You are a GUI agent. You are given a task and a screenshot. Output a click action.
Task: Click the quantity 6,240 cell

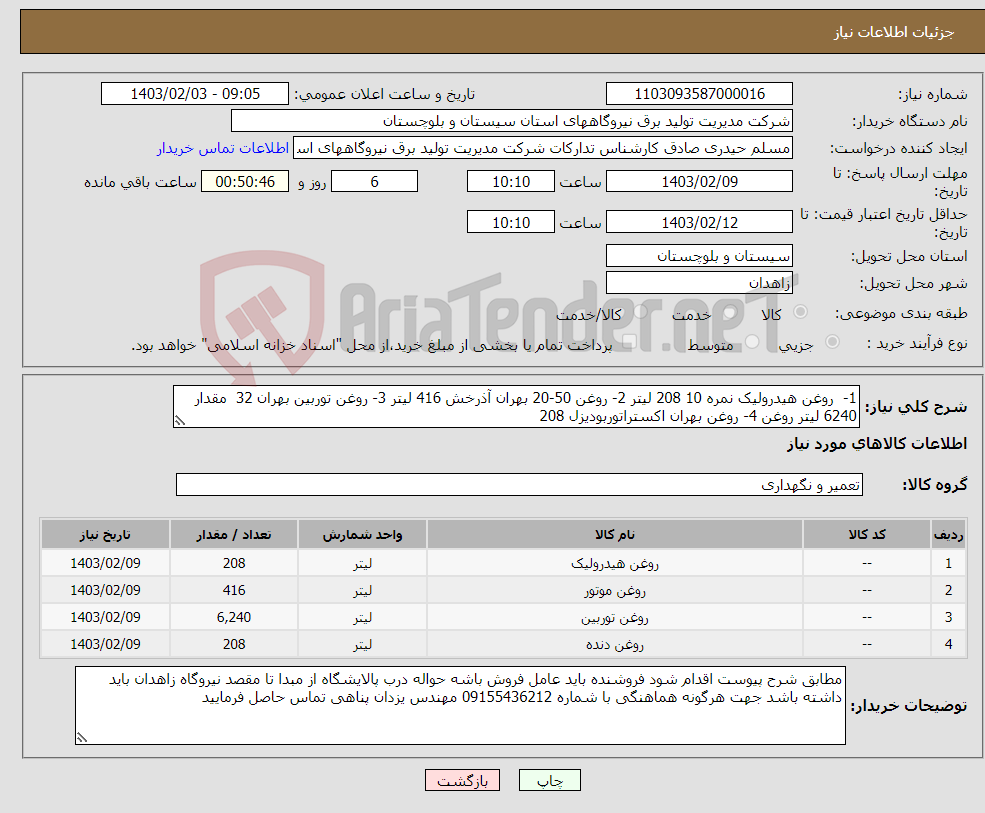point(234,618)
